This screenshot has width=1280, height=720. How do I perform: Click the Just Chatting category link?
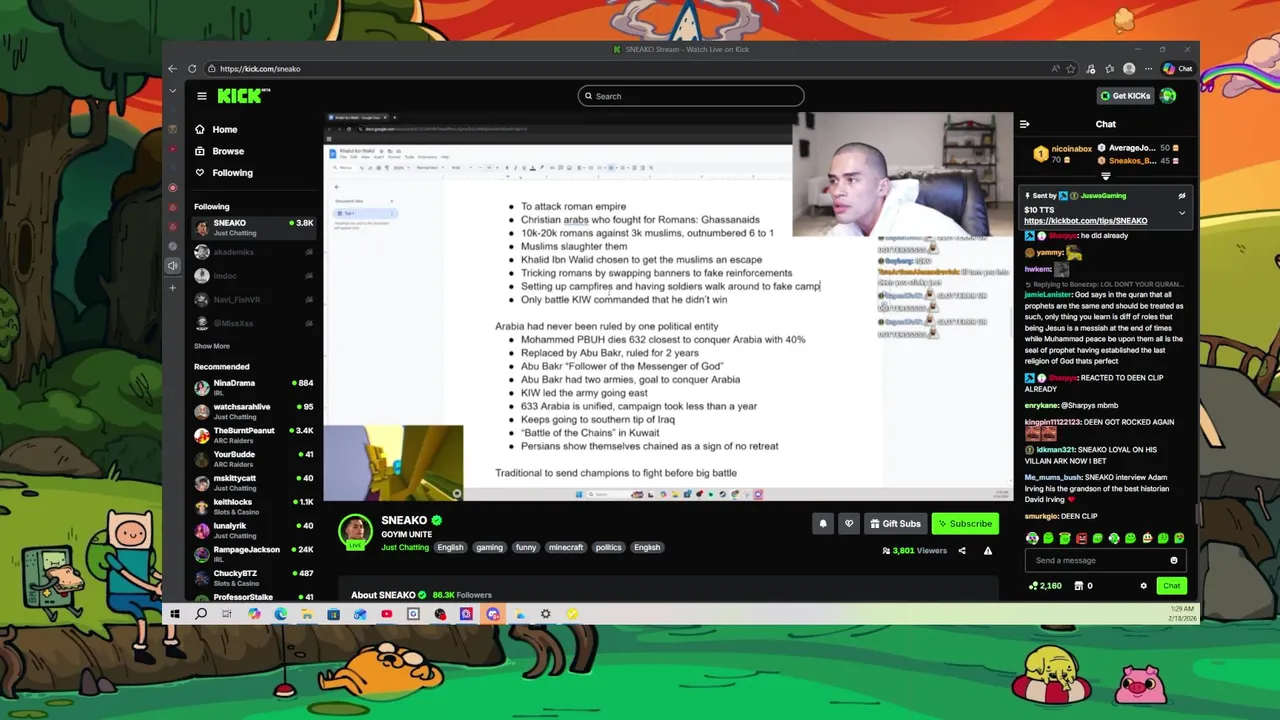click(x=405, y=547)
